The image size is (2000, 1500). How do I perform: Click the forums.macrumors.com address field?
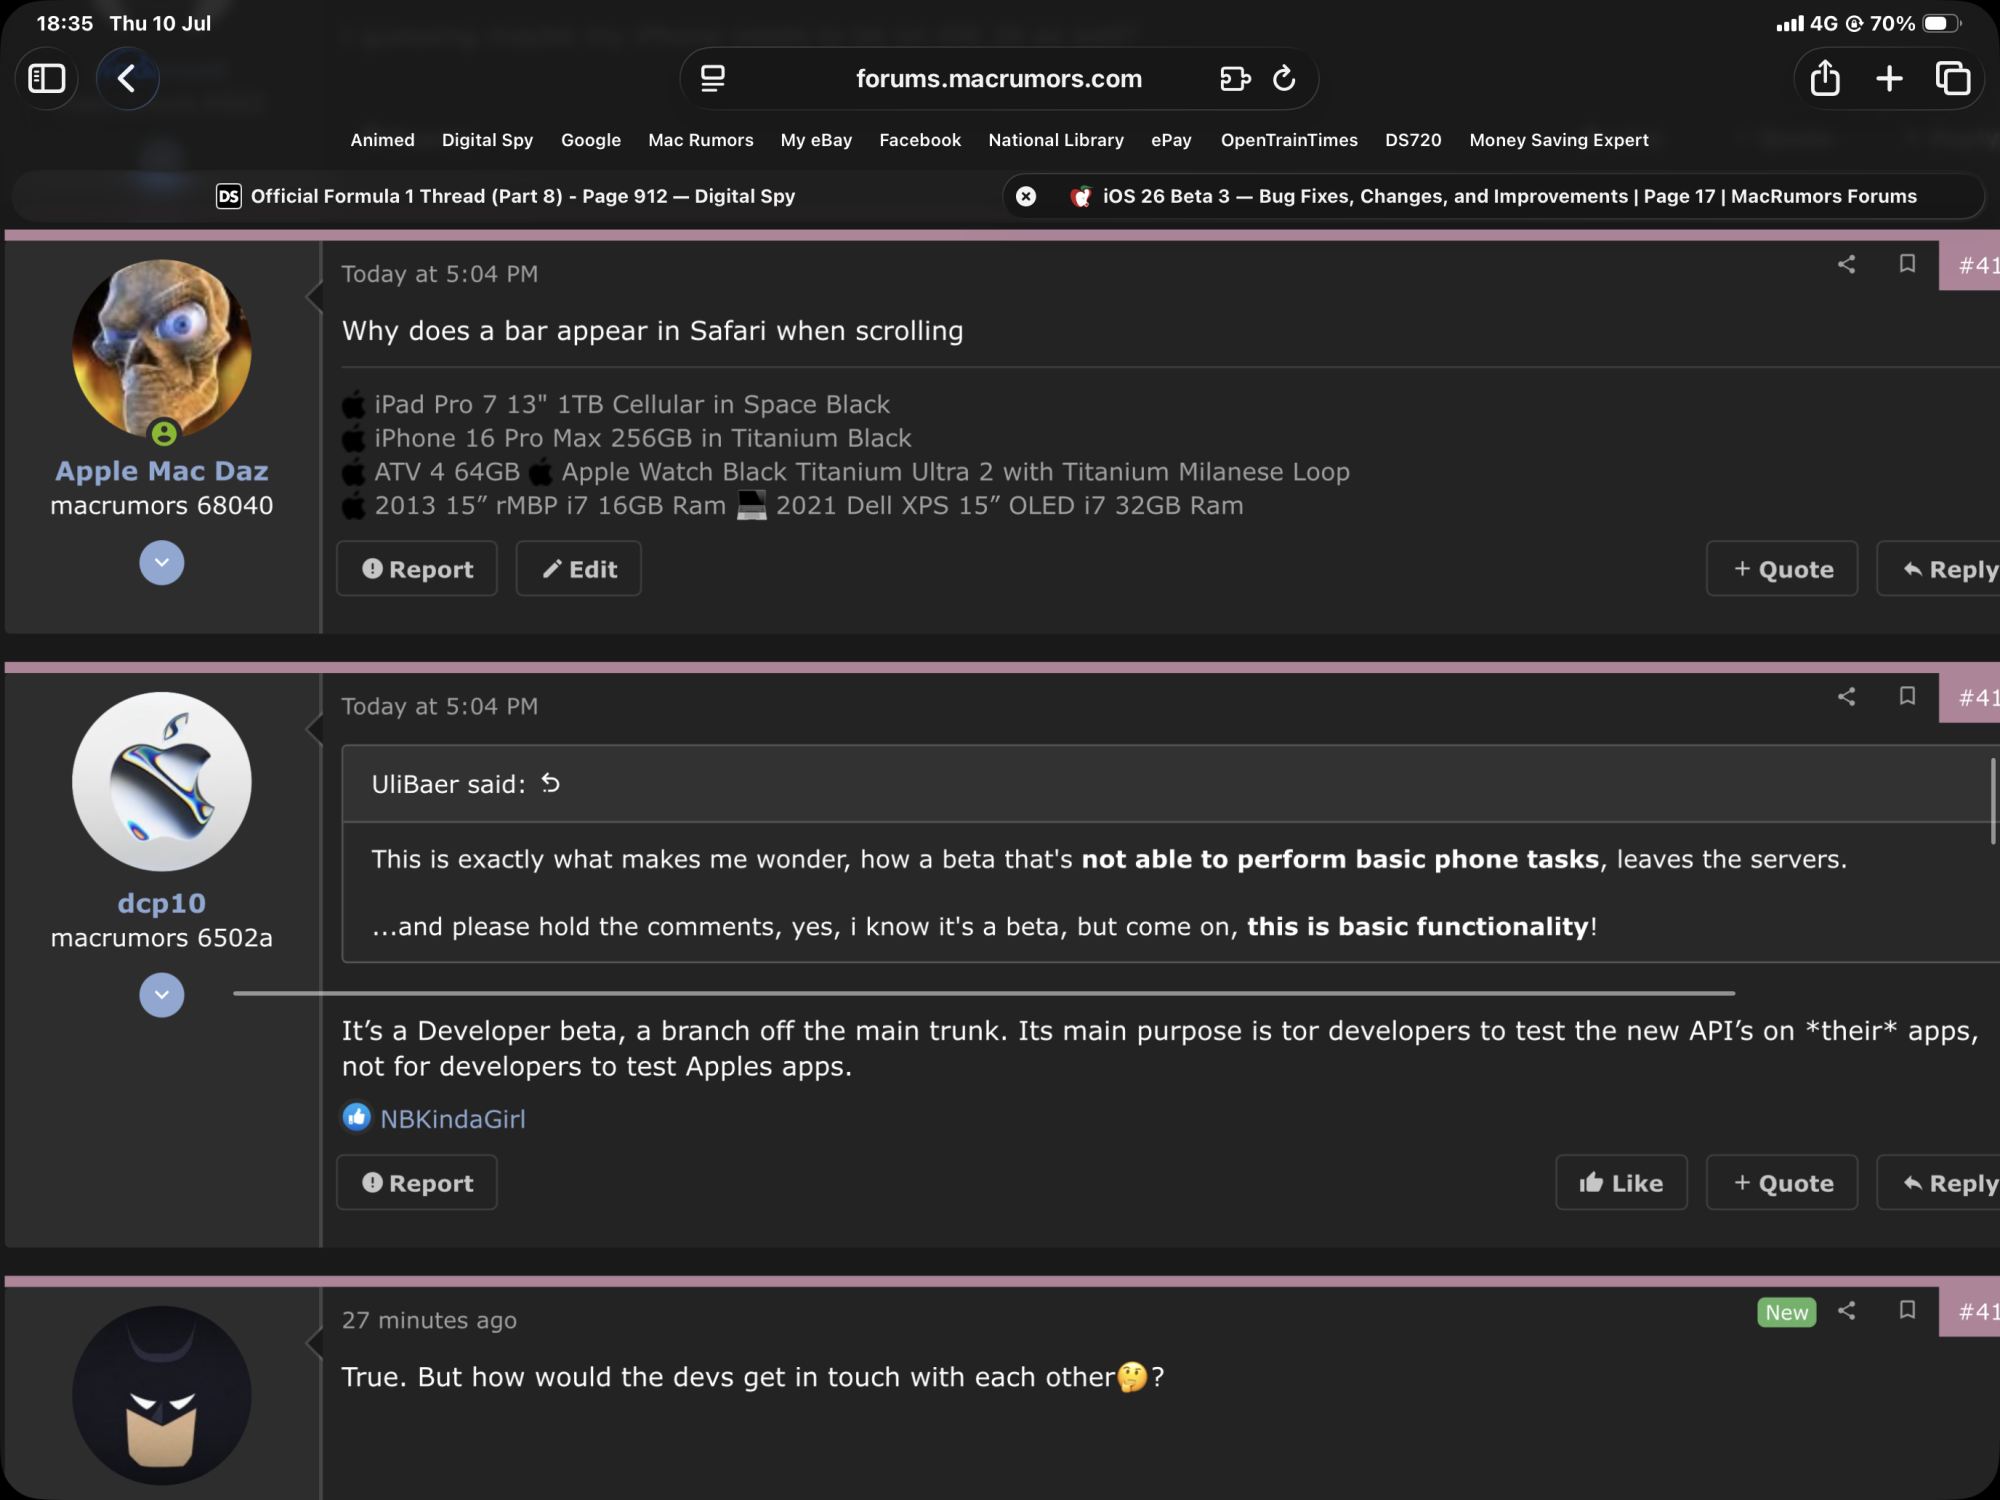tap(998, 78)
